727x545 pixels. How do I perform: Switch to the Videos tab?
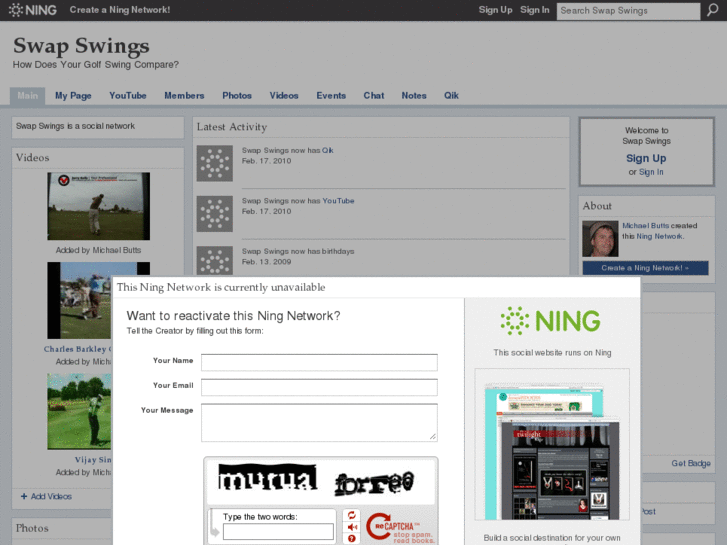tap(284, 96)
